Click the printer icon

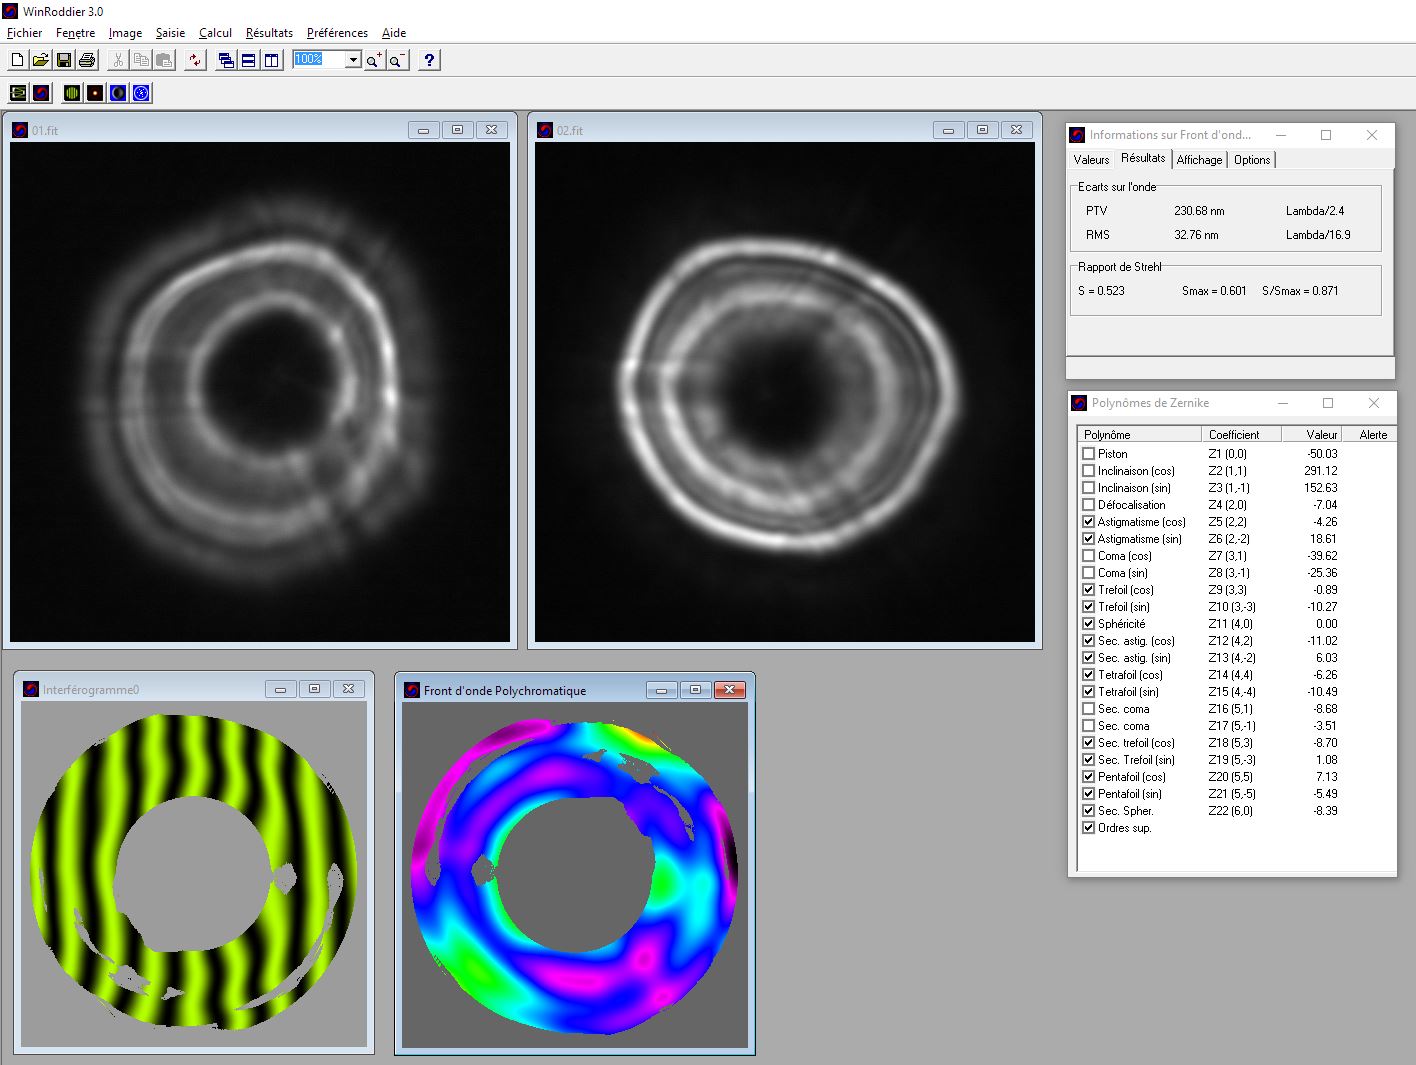[87, 60]
